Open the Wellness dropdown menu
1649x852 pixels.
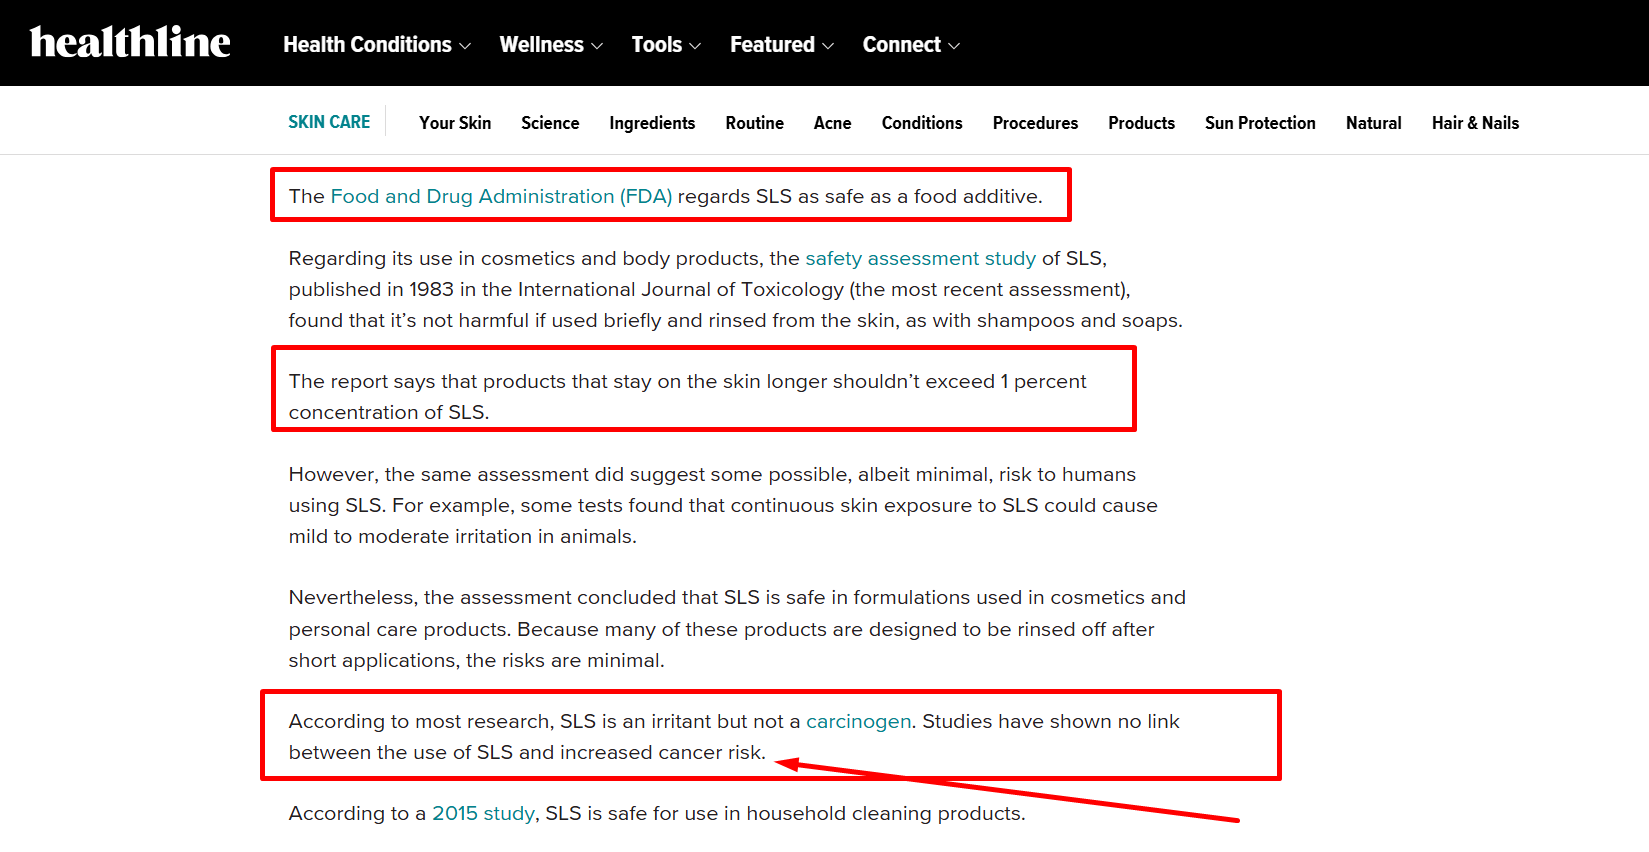[551, 45]
